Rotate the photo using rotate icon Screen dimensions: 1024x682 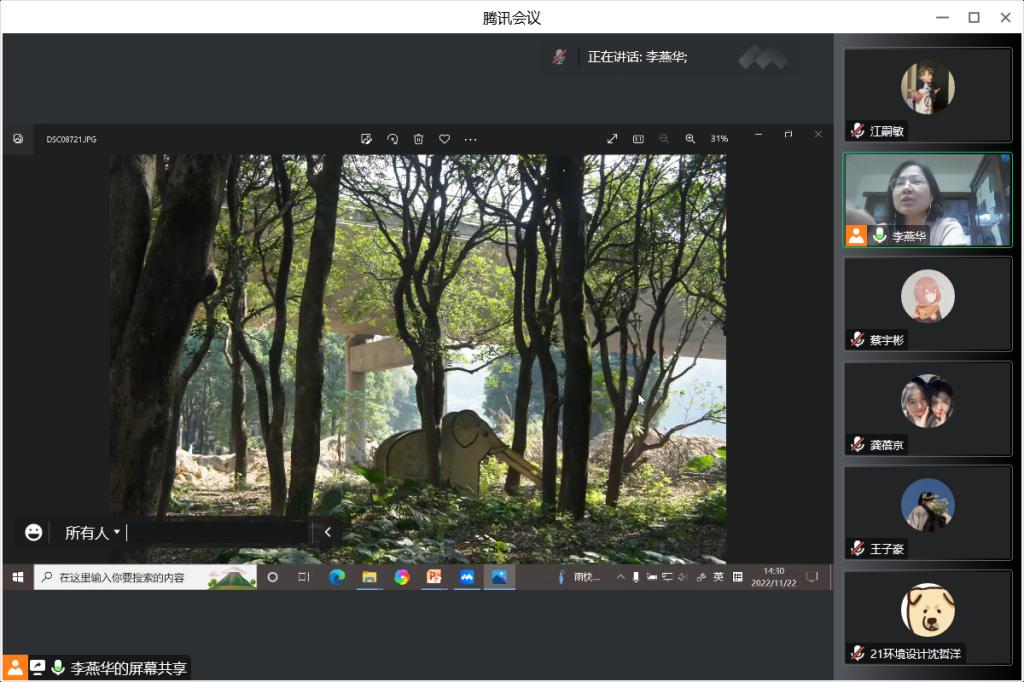point(393,139)
